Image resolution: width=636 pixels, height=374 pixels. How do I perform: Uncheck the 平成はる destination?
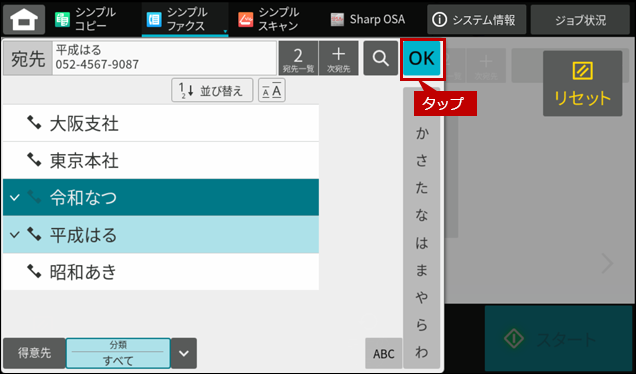coord(161,234)
